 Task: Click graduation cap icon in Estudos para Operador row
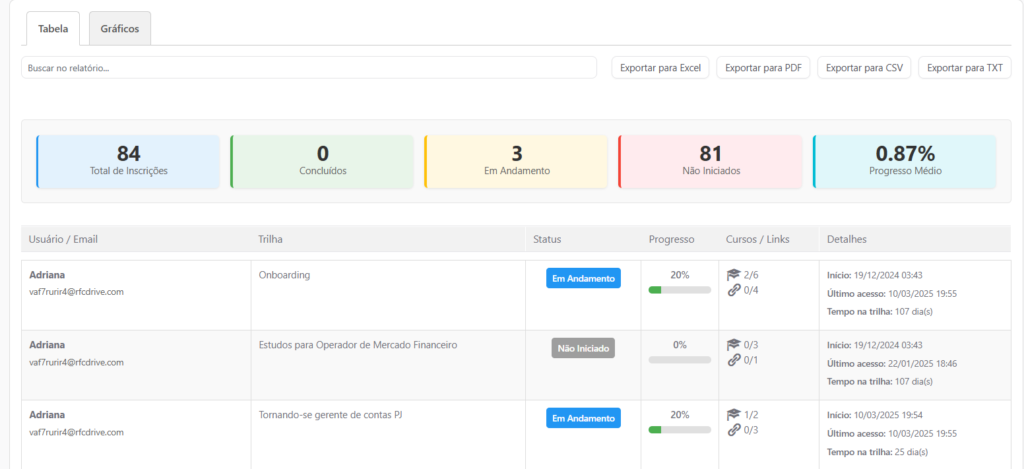(733, 345)
